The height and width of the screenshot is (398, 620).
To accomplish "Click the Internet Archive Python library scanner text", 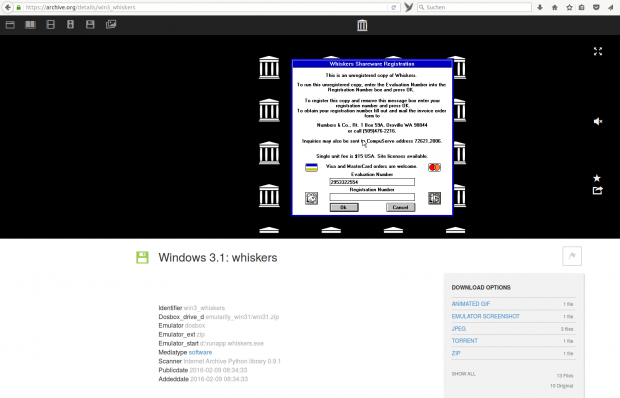I will click(232, 361).
